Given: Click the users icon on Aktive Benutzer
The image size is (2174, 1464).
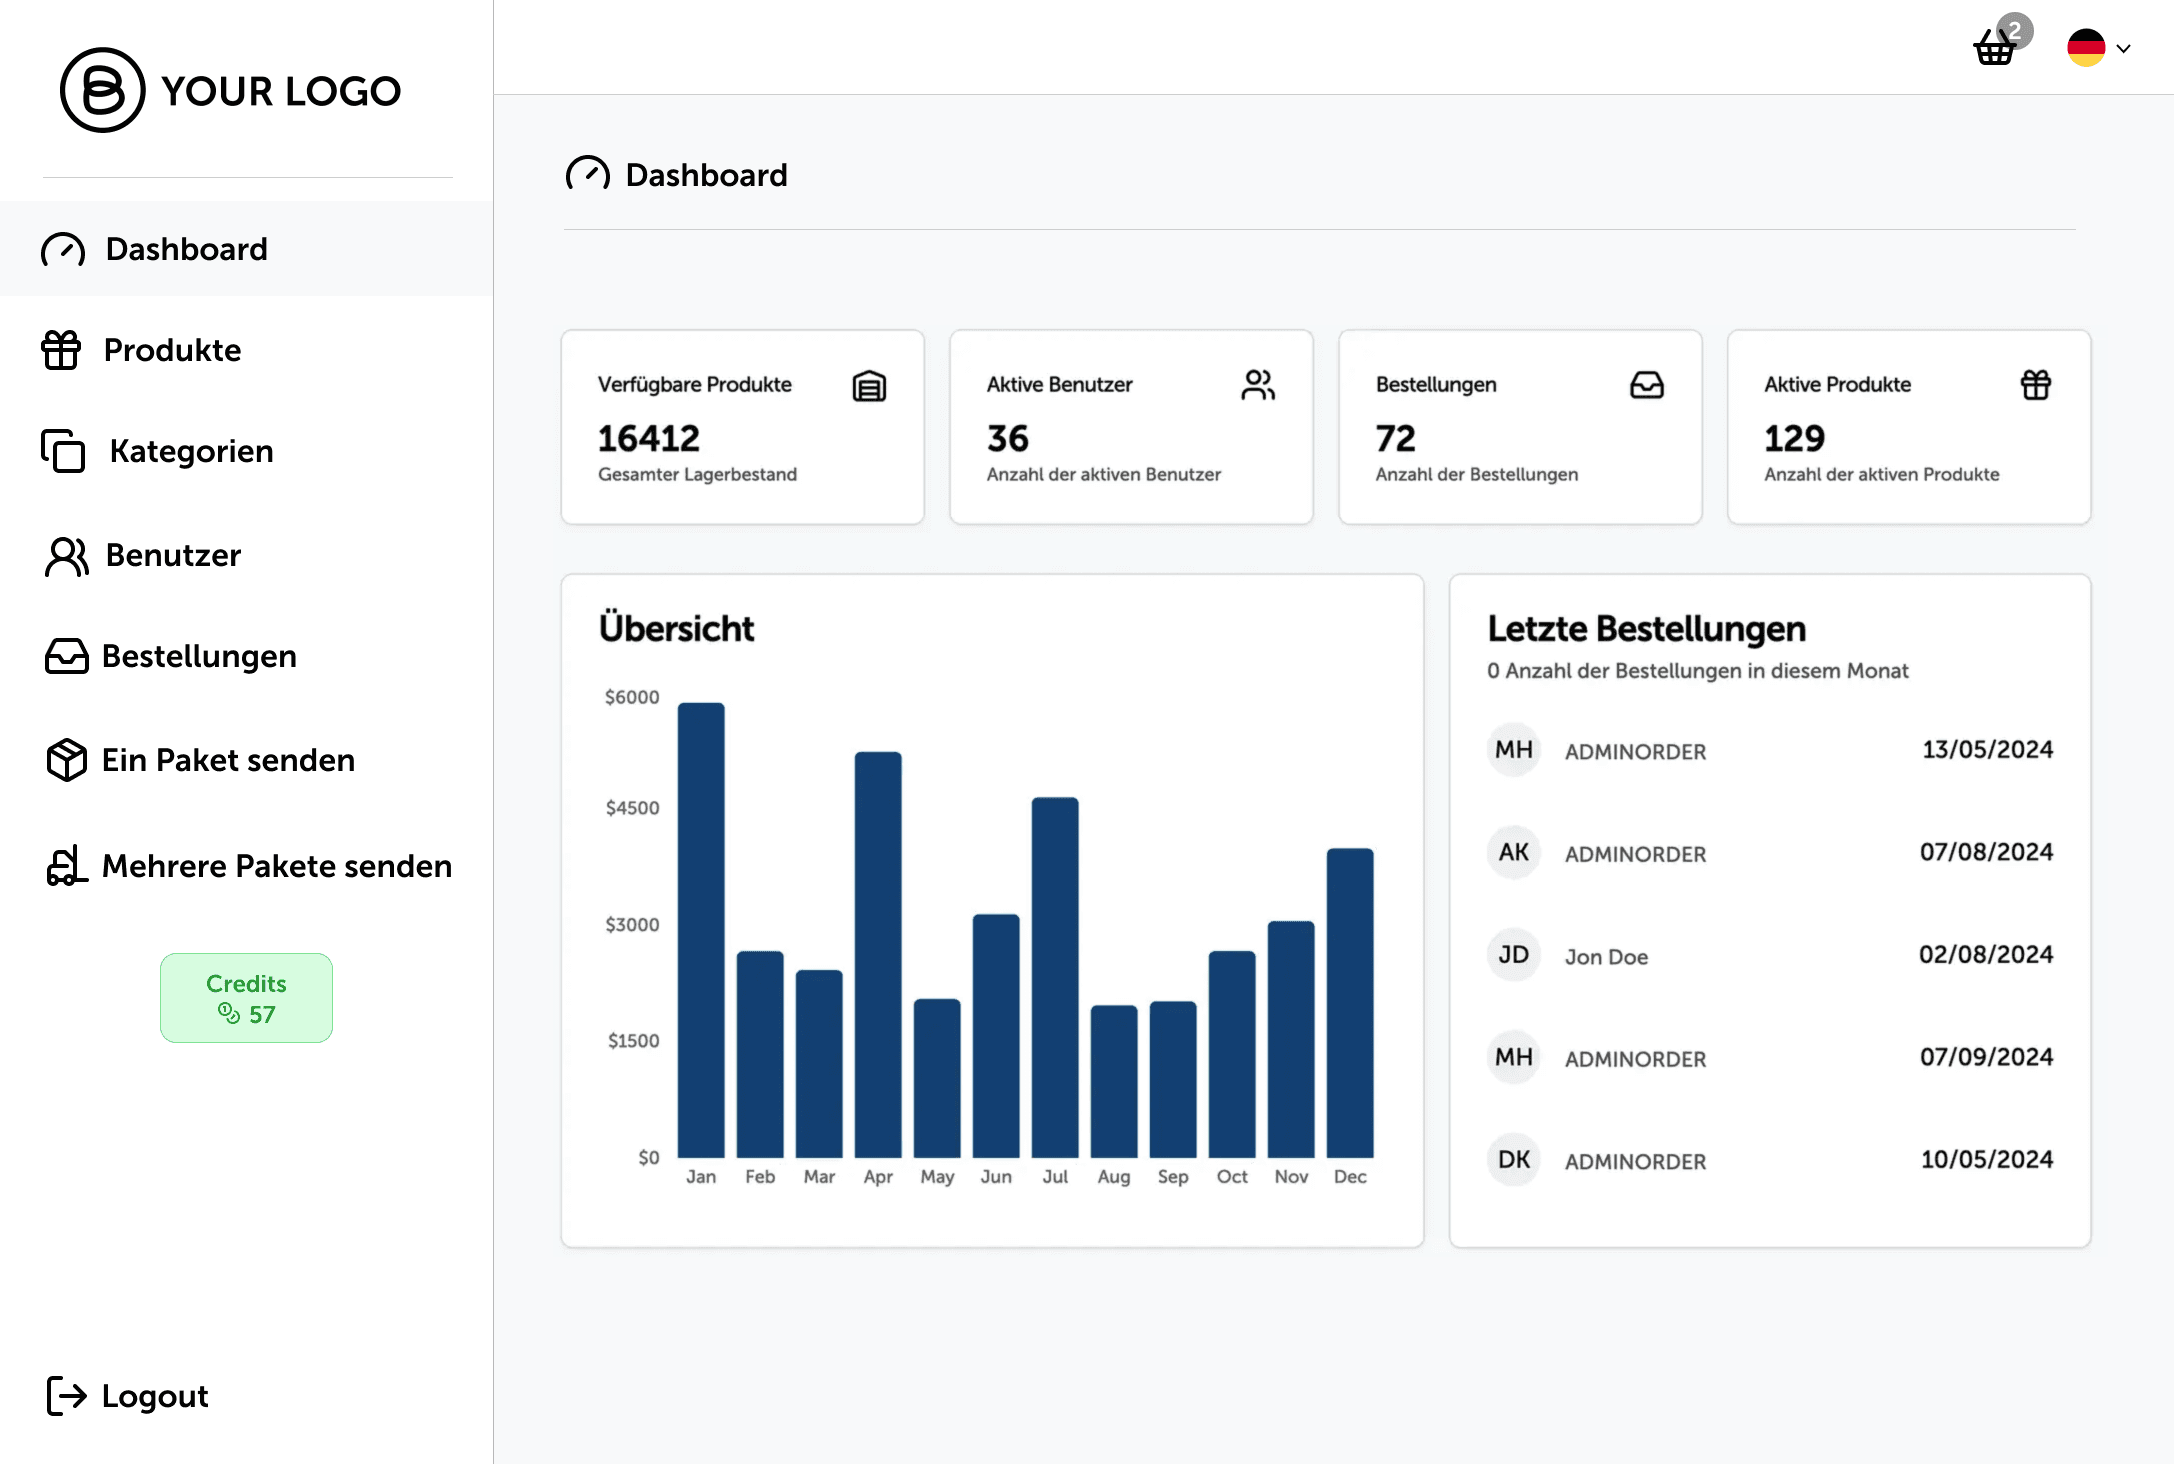Looking at the screenshot, I should click(x=1258, y=385).
